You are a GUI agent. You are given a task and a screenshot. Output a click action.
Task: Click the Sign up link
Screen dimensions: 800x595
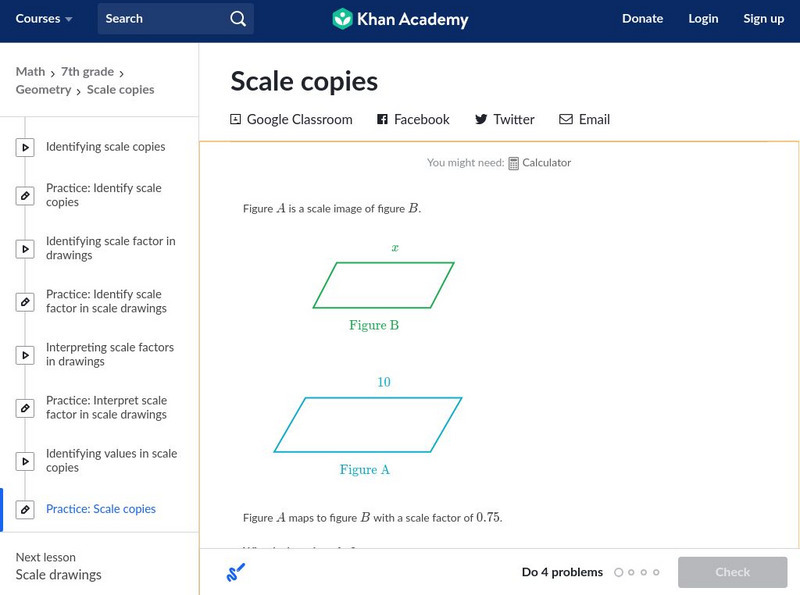point(763,19)
